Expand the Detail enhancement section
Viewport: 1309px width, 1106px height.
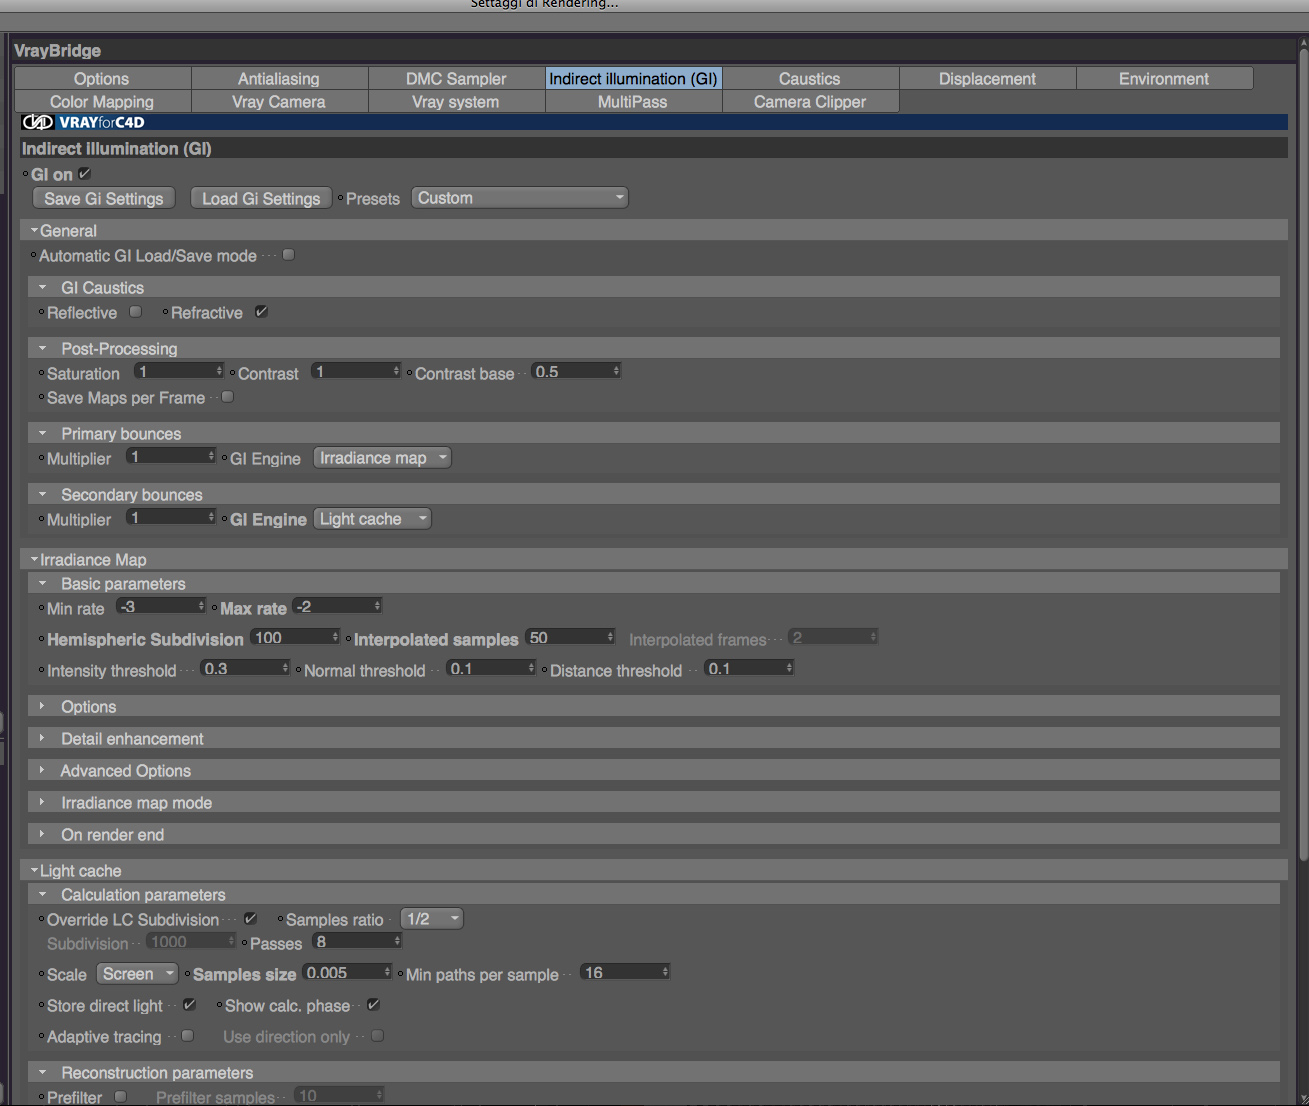point(42,738)
